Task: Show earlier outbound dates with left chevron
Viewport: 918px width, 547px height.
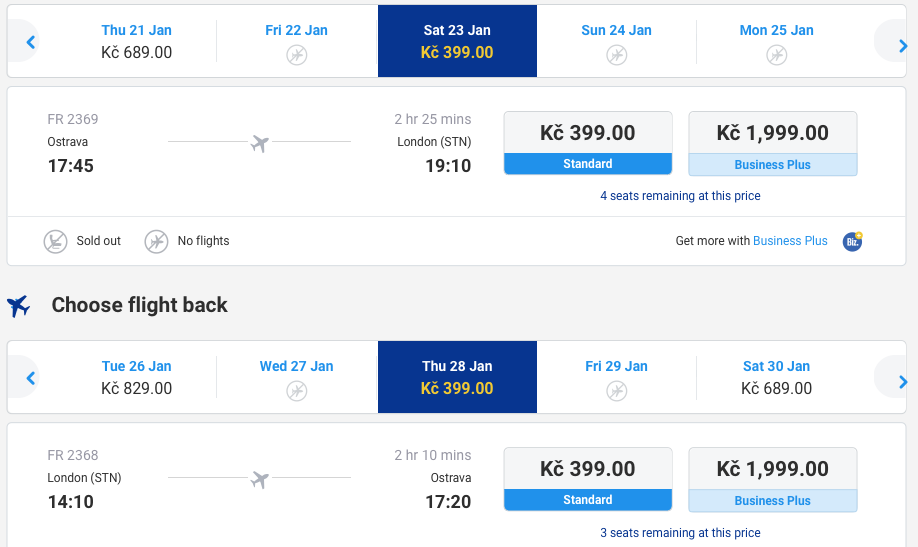Action: click(29, 42)
